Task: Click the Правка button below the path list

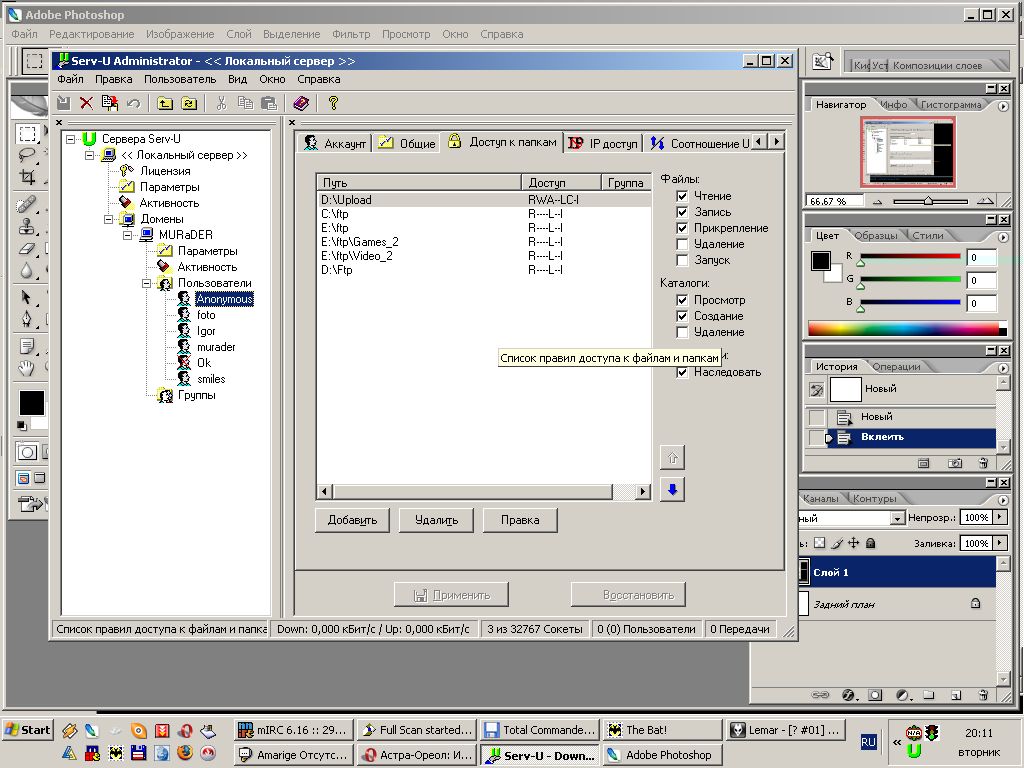Action: tap(520, 520)
